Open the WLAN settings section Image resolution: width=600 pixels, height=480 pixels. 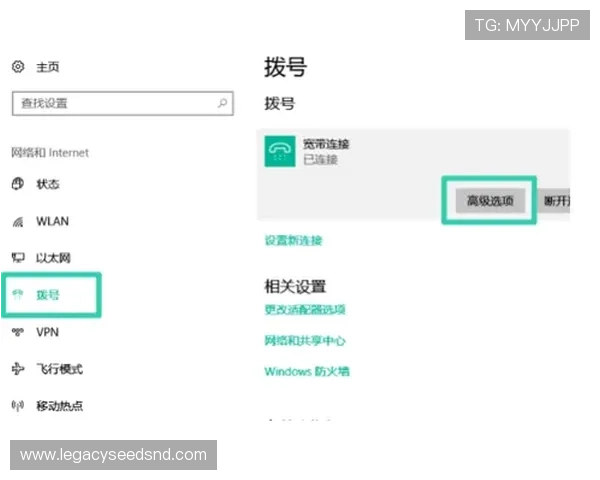(52, 221)
